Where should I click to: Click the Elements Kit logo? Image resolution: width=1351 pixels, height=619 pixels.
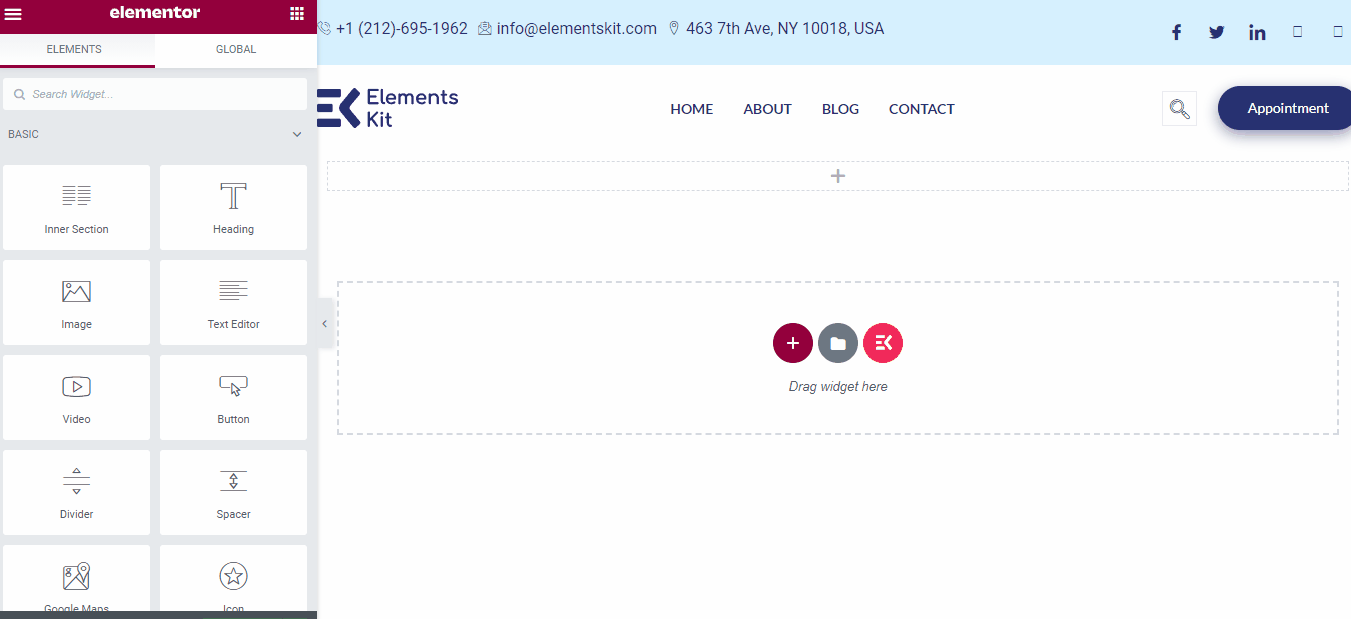coord(388,108)
